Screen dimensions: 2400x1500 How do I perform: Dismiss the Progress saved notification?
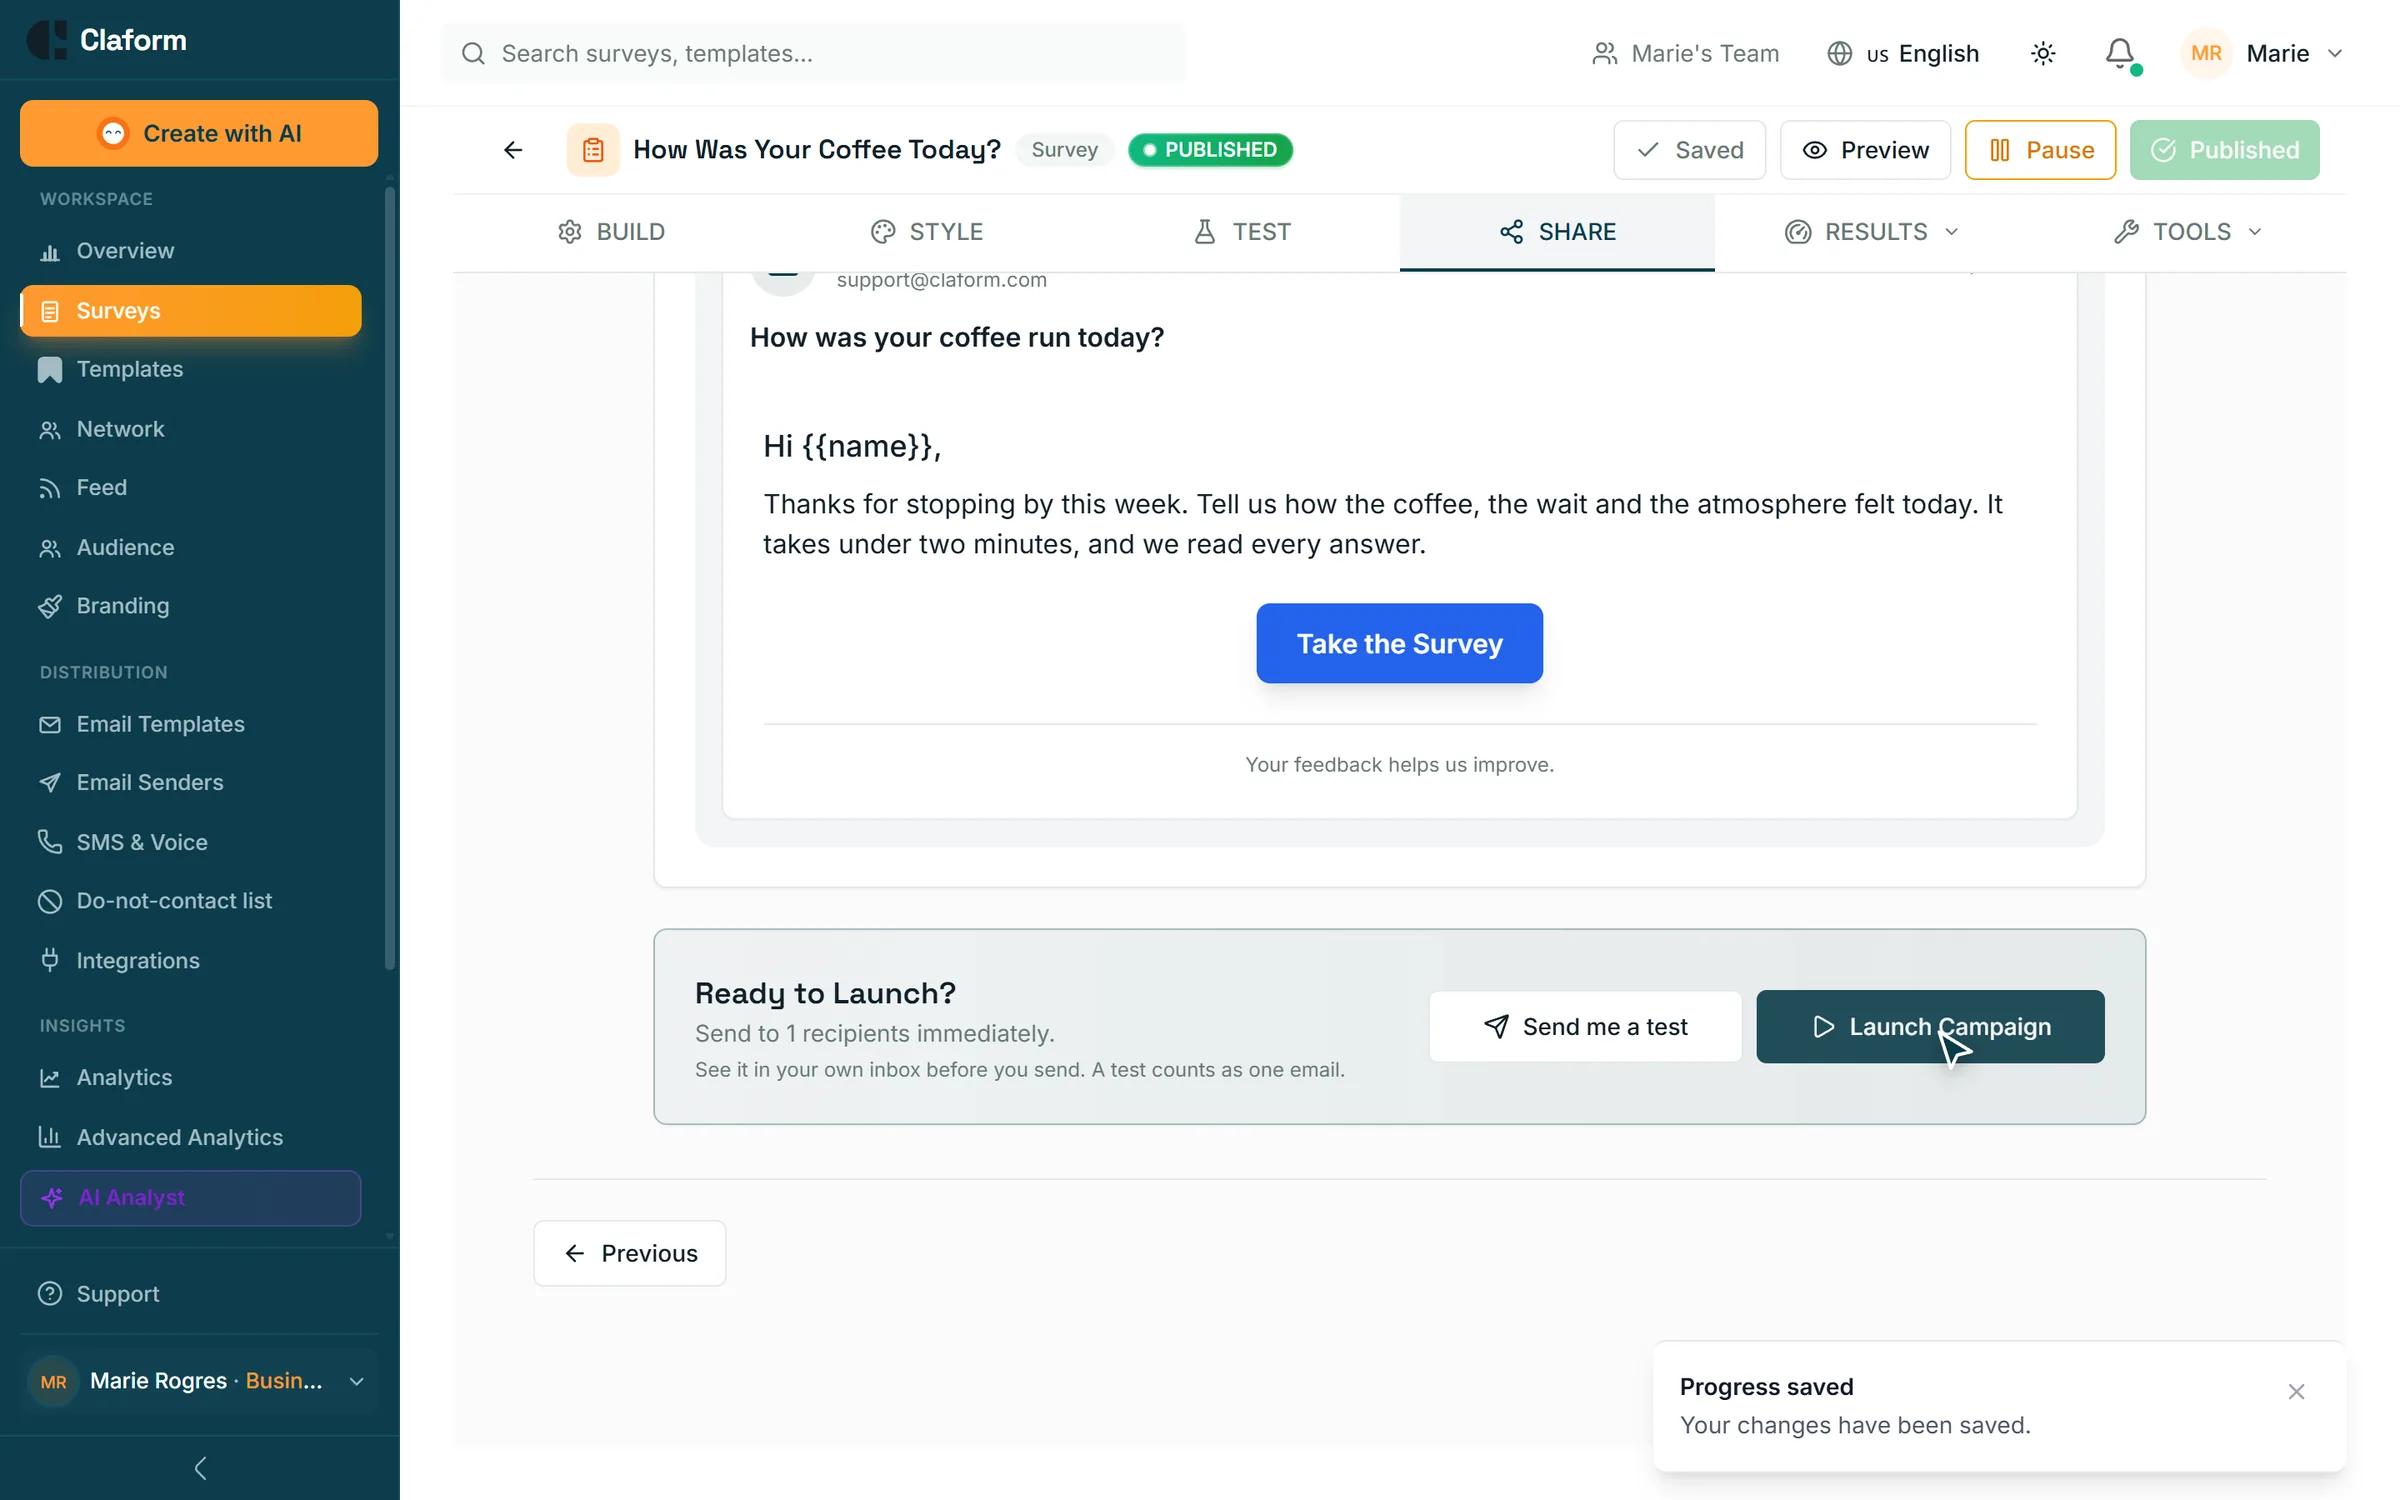coord(2296,1391)
